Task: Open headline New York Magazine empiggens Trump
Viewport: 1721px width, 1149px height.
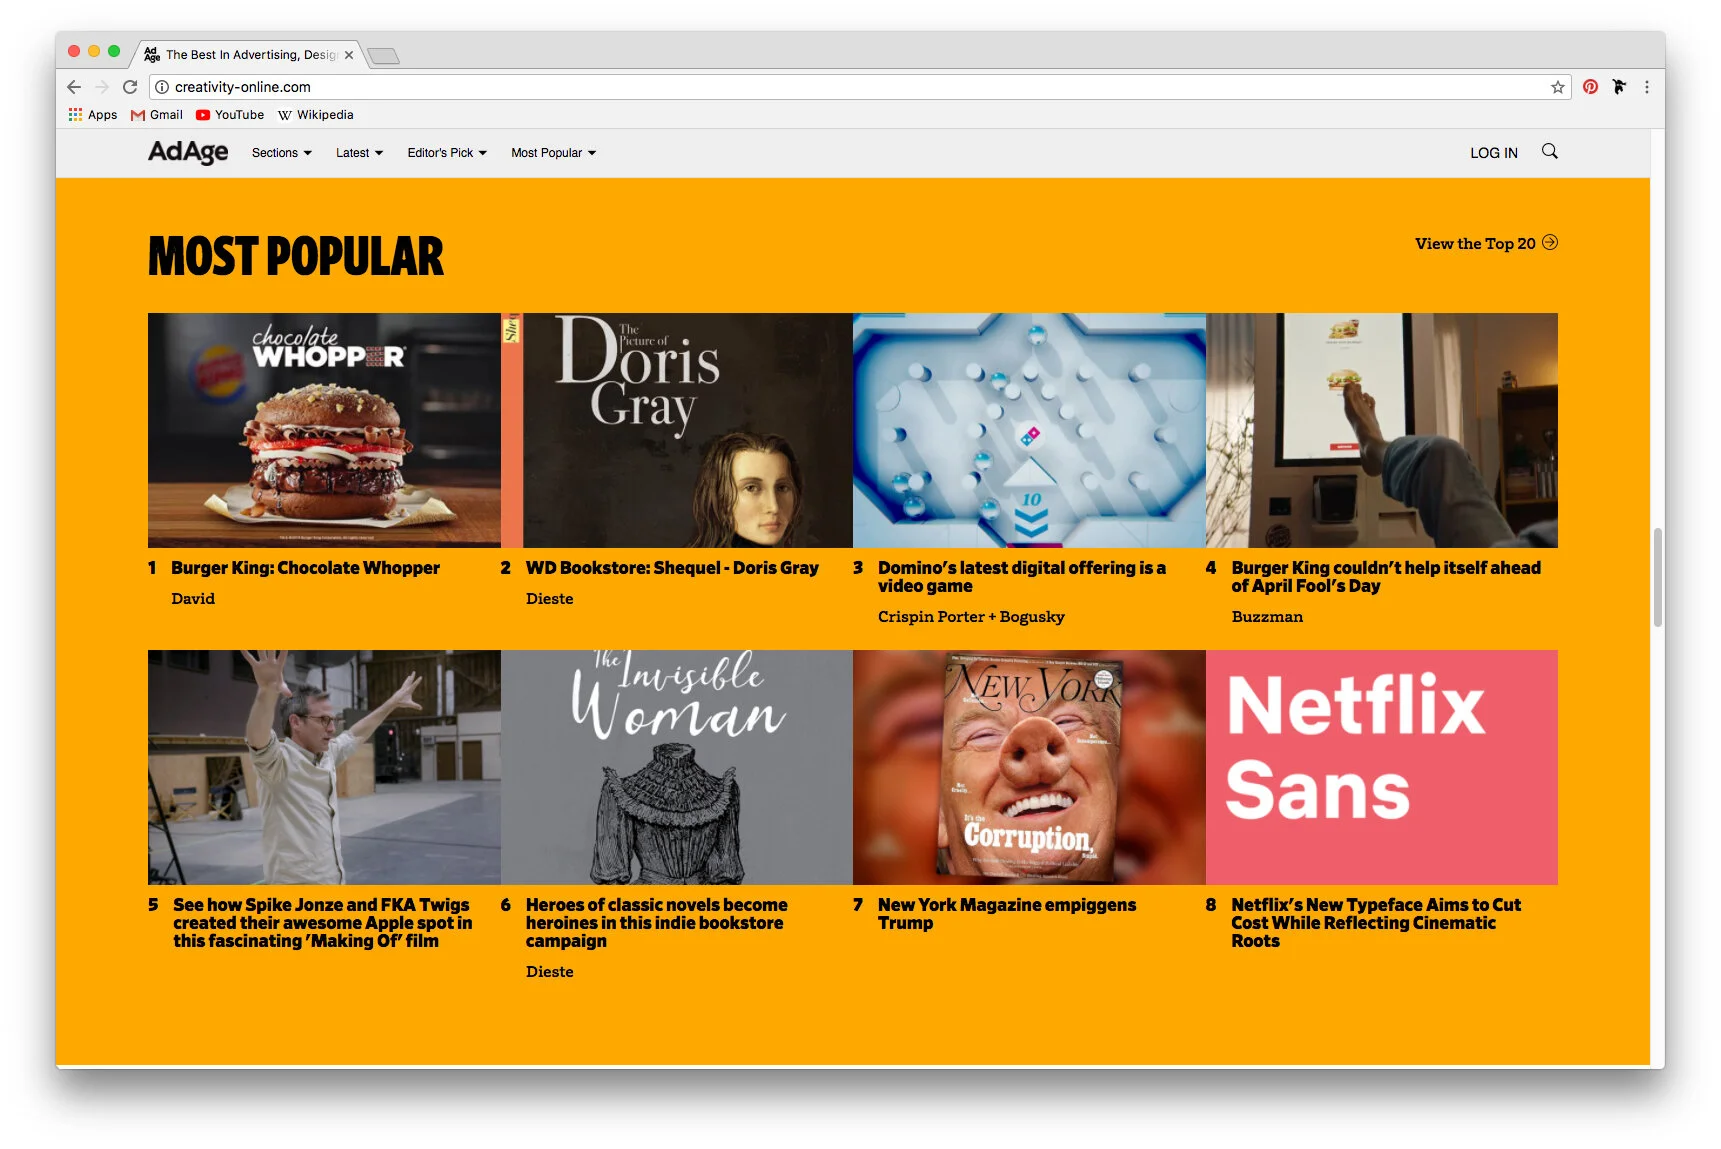Action: [x=1007, y=914]
